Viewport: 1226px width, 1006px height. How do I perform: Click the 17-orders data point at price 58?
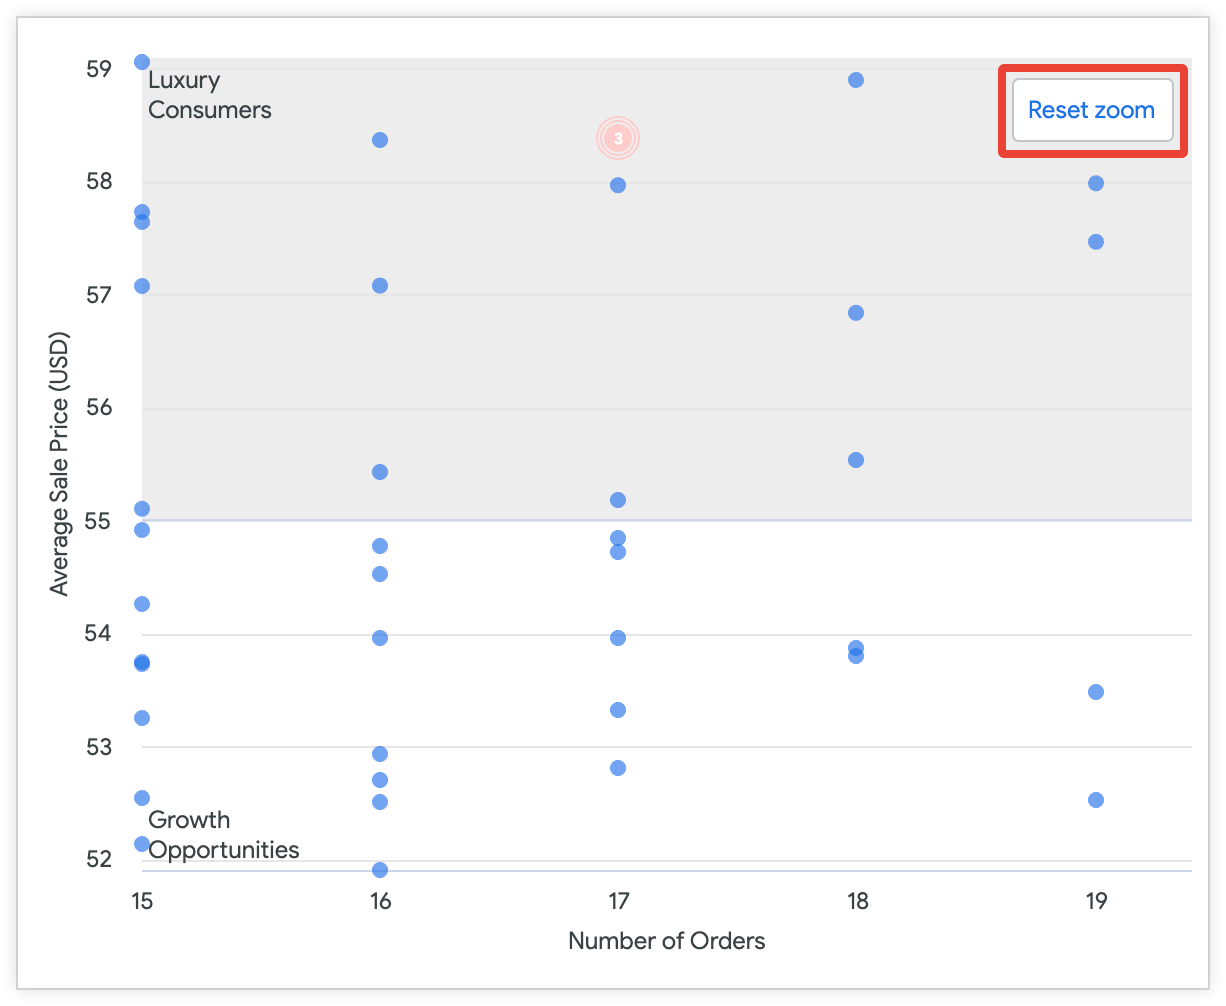618,185
